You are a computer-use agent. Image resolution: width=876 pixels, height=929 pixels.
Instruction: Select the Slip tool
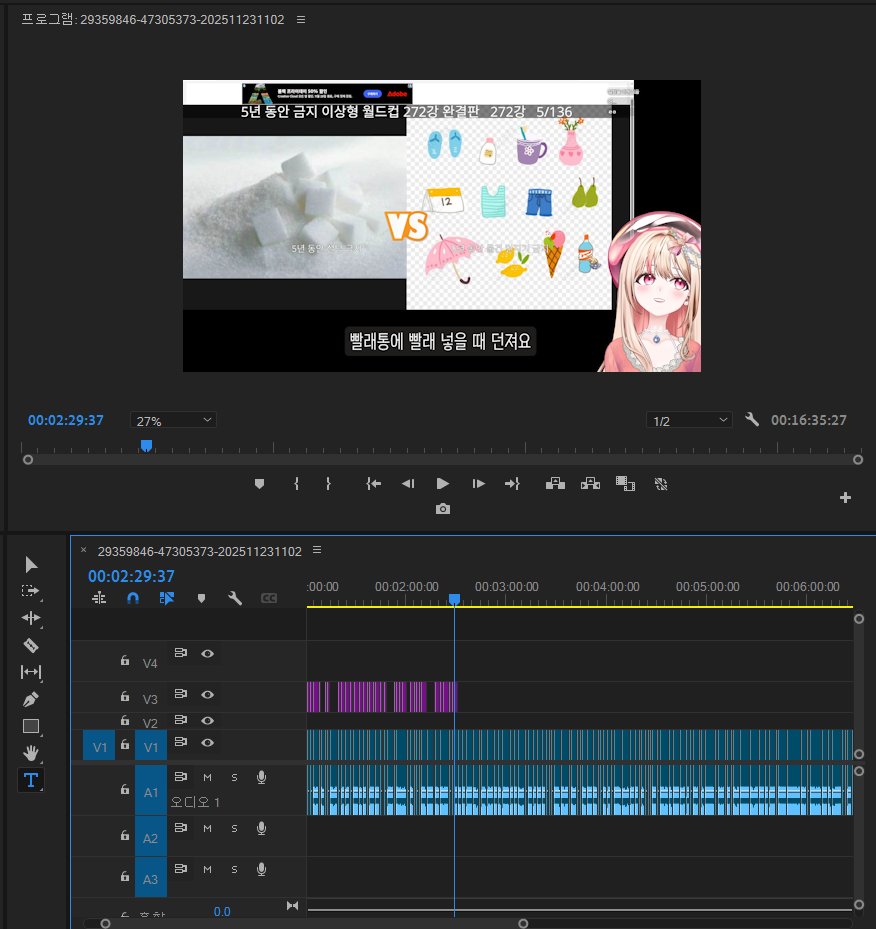(x=31, y=672)
